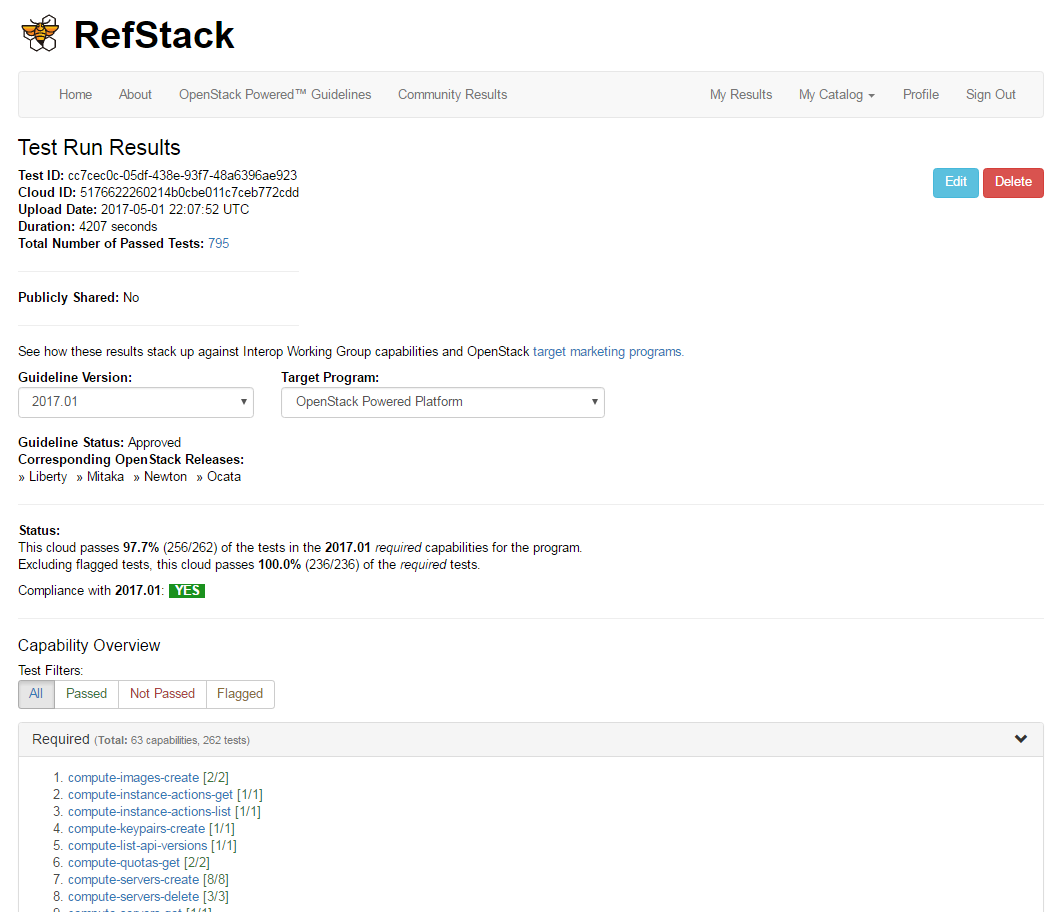
Task: Click the Duration 4207 seconds text
Action: pyautogui.click(x=88, y=227)
